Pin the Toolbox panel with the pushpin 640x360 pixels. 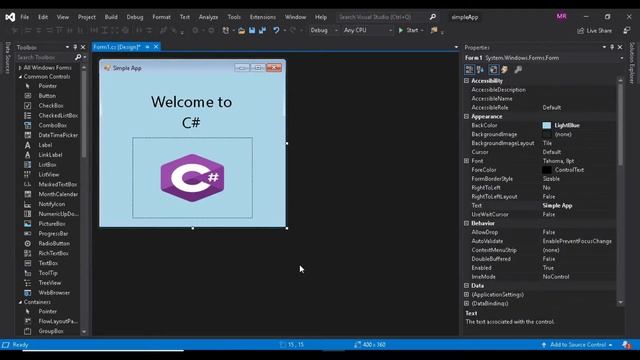click(x=75, y=47)
